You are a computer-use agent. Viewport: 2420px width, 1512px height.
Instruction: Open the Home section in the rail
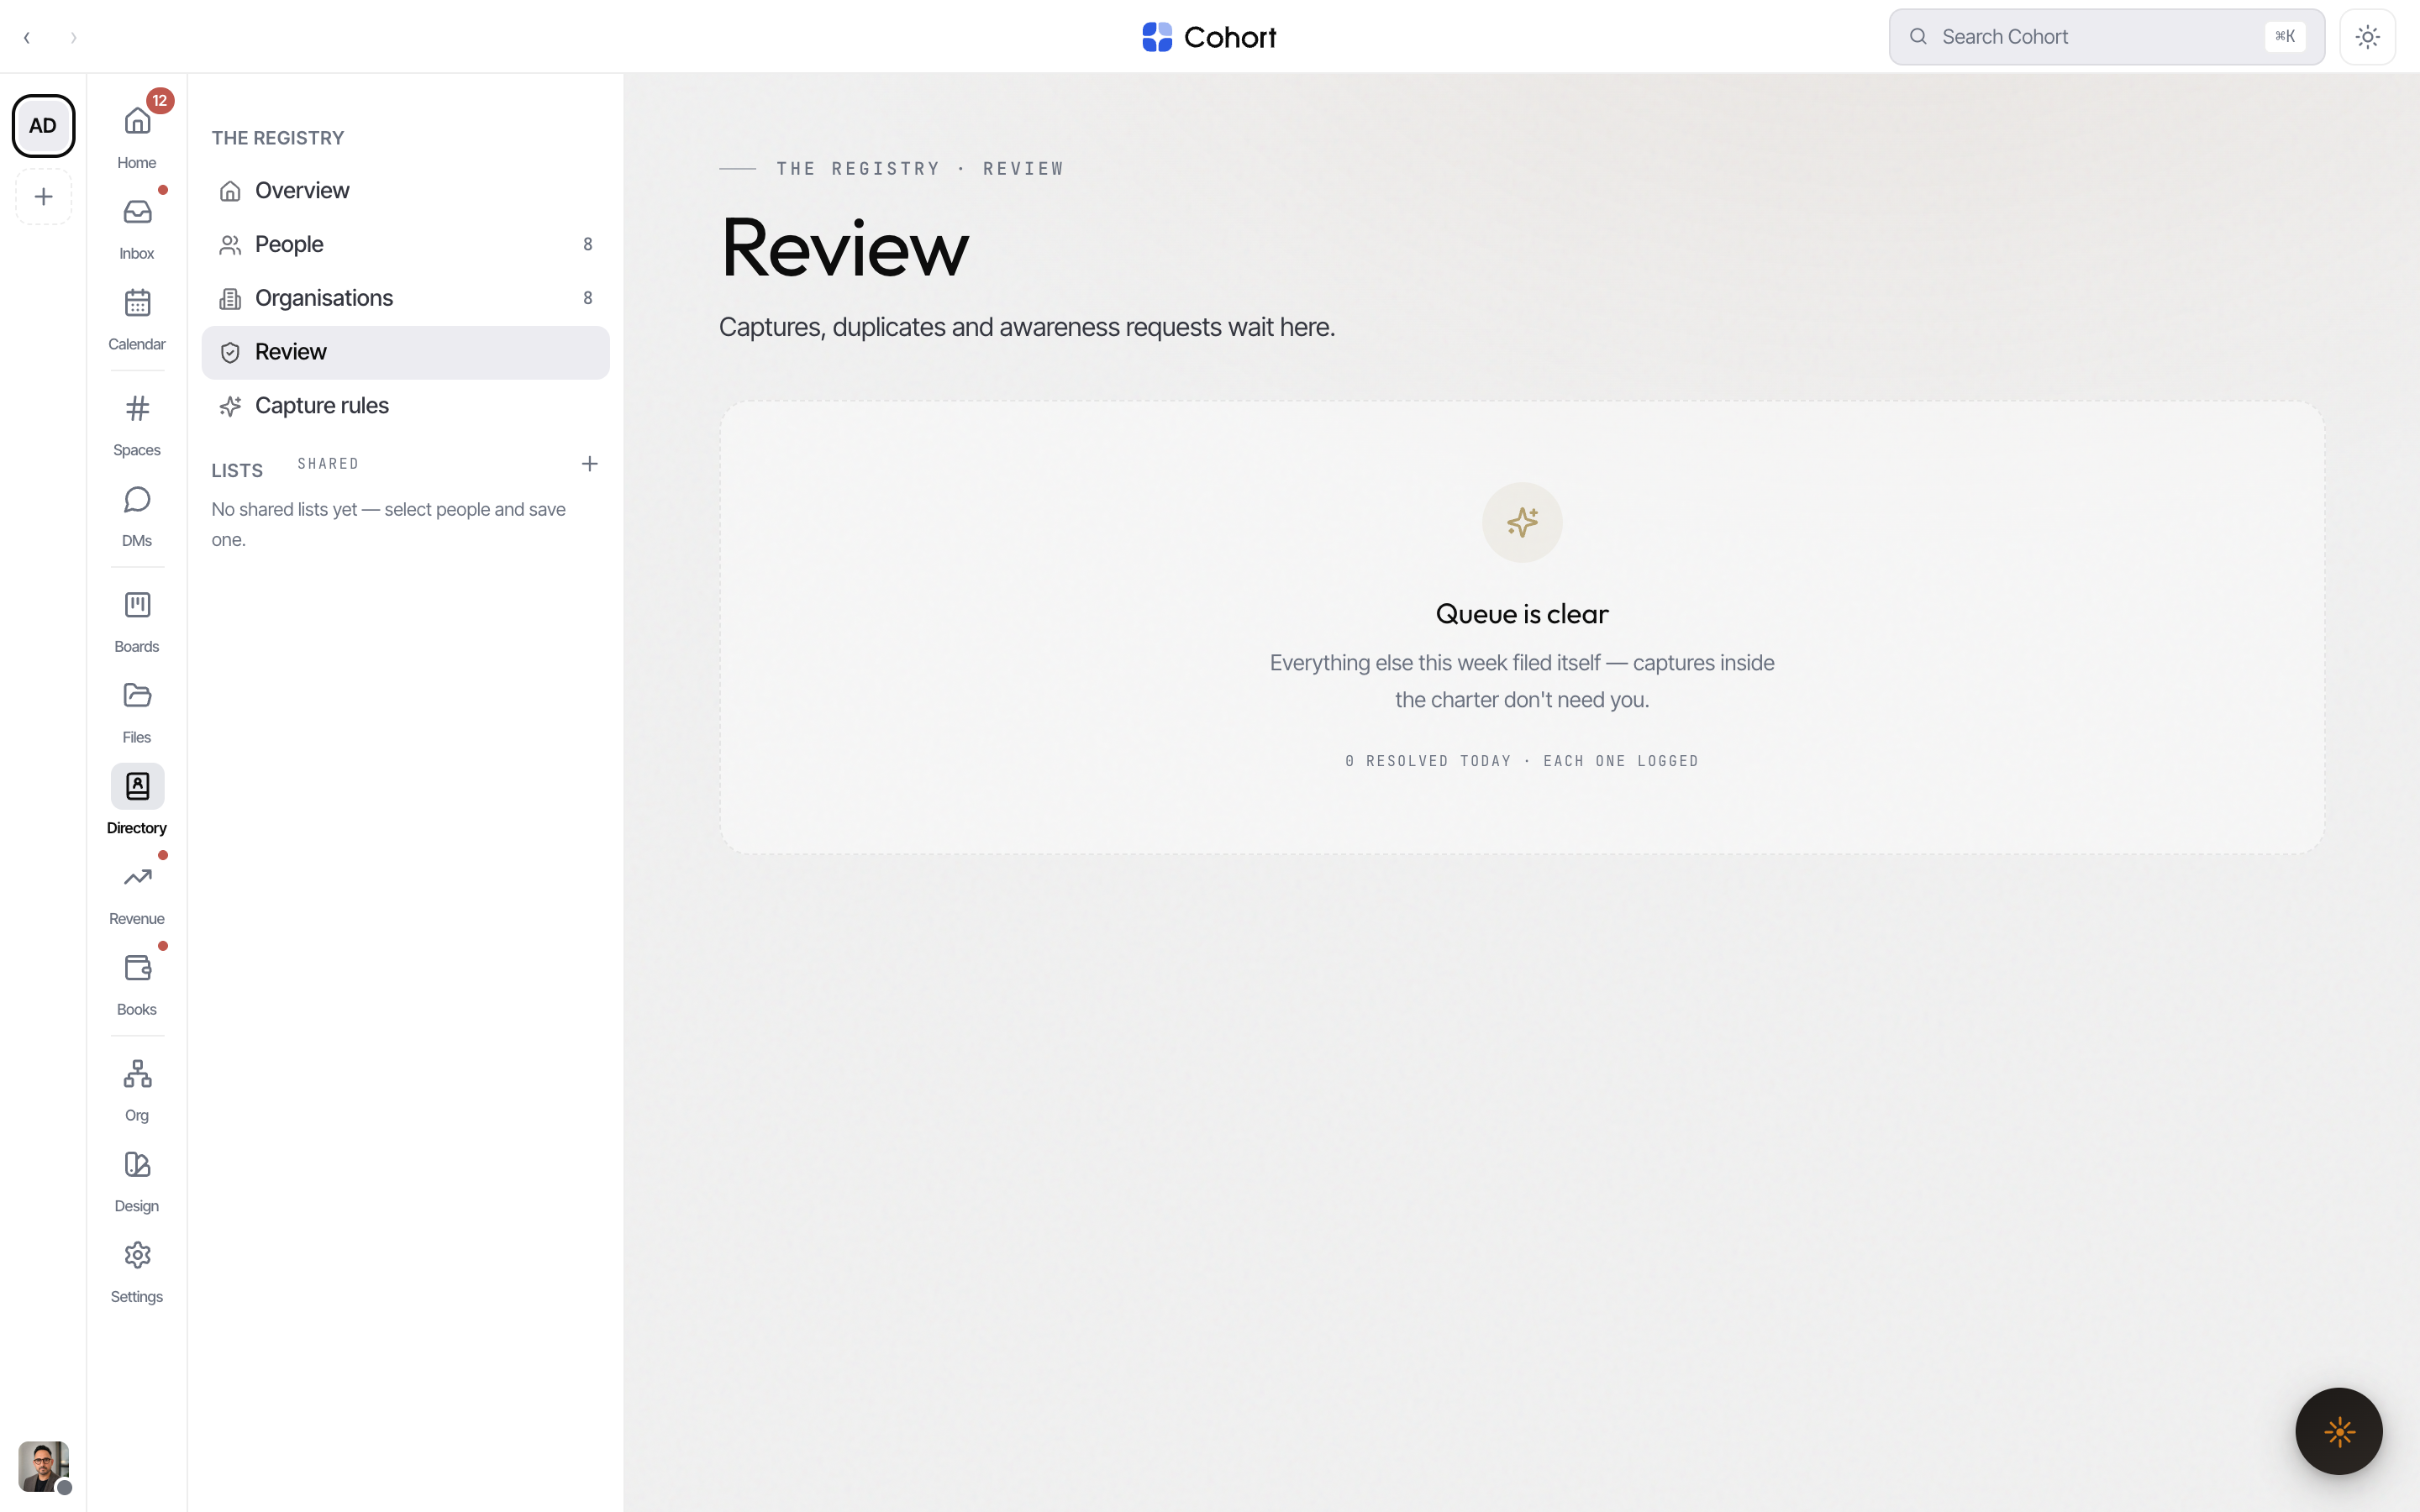click(x=137, y=135)
